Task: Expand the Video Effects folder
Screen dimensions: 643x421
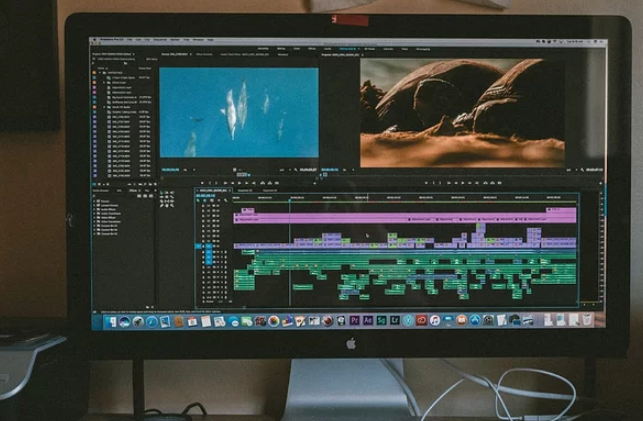Action: tap(95, 218)
